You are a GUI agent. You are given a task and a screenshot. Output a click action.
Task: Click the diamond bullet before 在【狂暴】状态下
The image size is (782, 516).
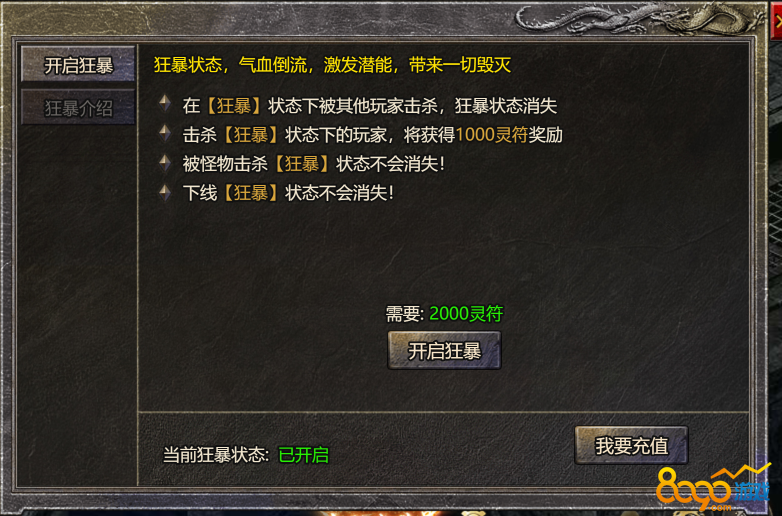(165, 104)
